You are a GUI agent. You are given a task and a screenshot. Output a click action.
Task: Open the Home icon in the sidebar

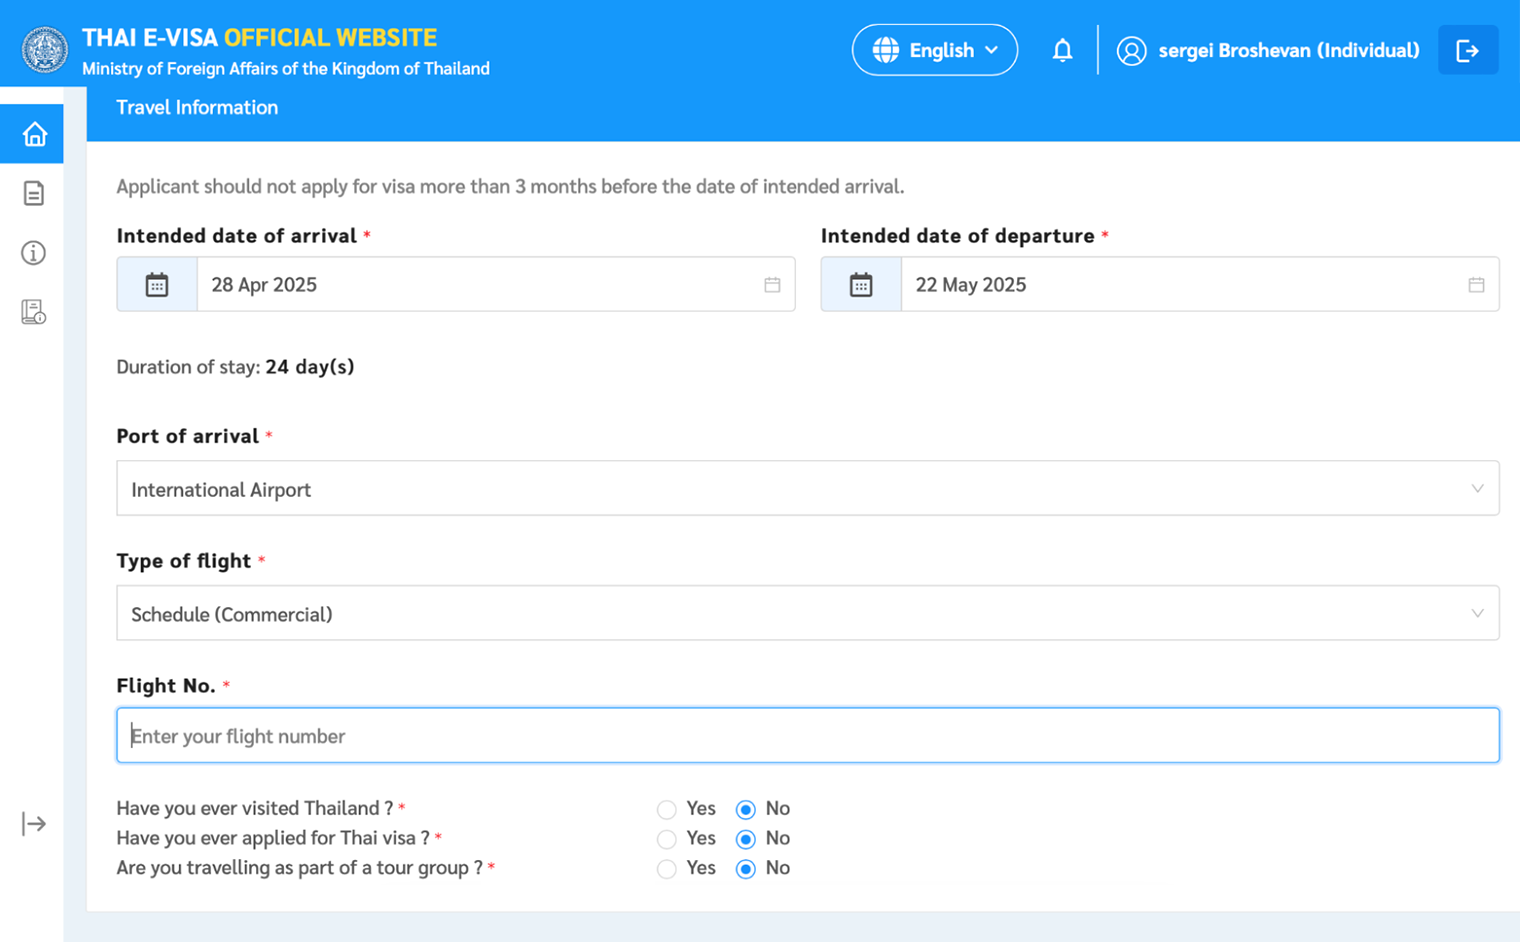(34, 134)
